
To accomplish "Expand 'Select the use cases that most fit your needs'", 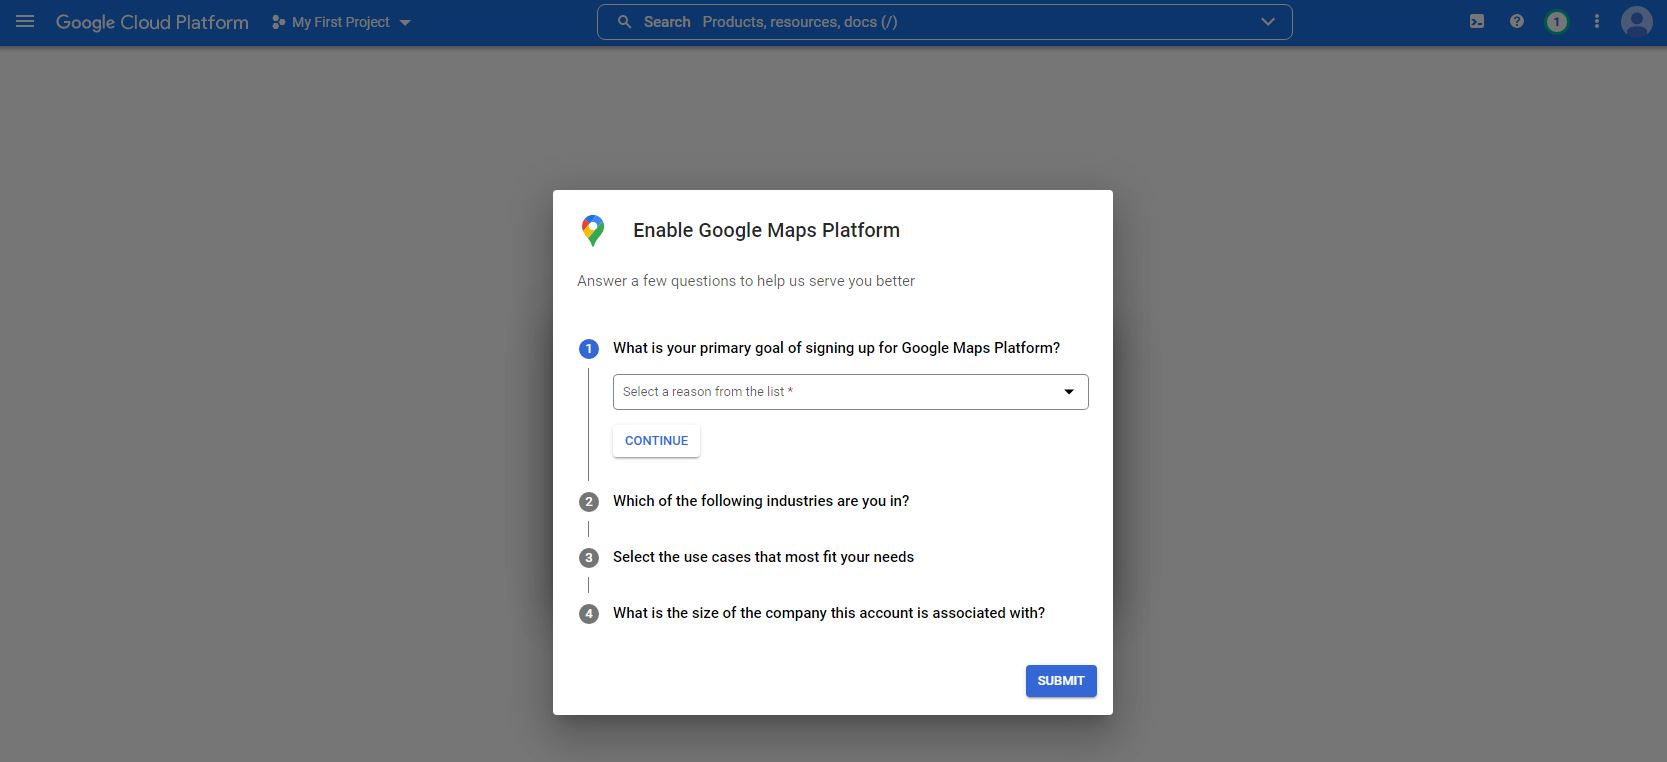I will coord(763,557).
